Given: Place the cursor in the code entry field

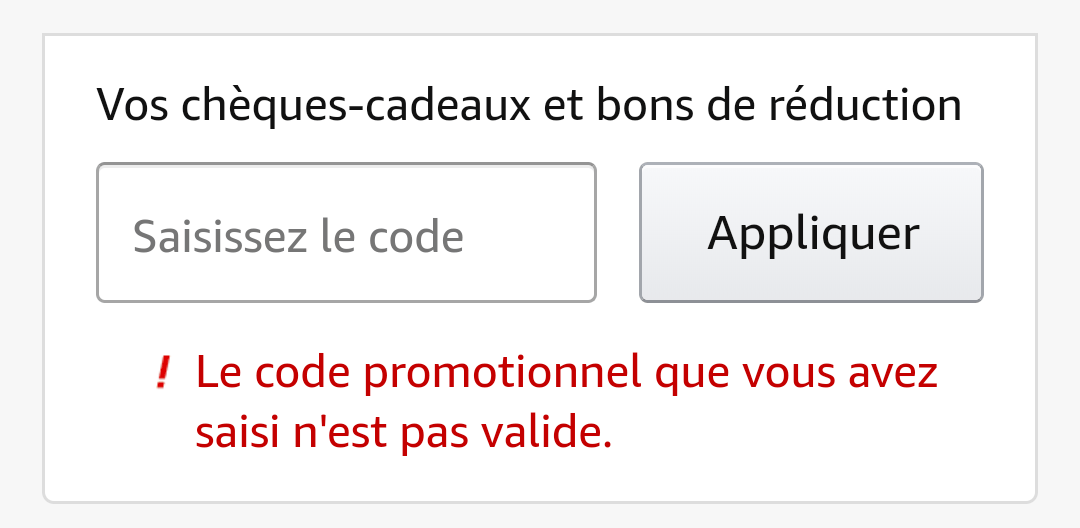Looking at the screenshot, I should click(x=346, y=232).
